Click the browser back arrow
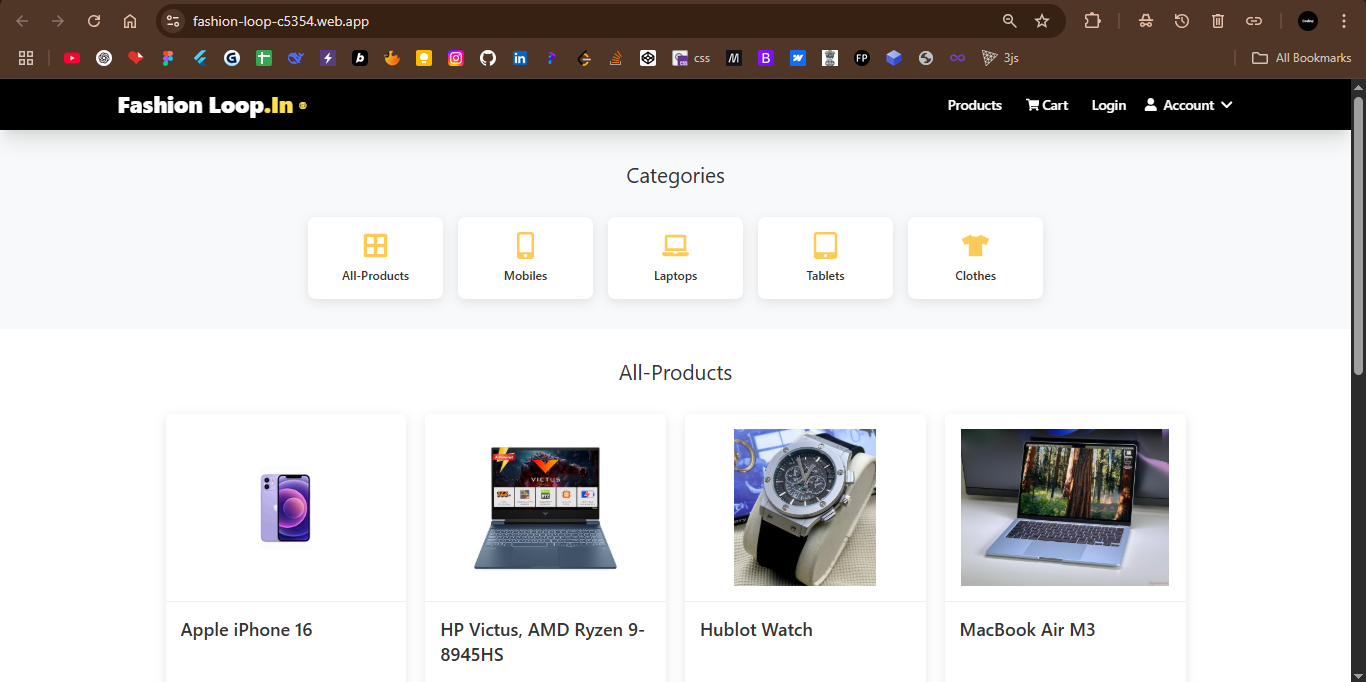The height and width of the screenshot is (682, 1366). click(22, 21)
